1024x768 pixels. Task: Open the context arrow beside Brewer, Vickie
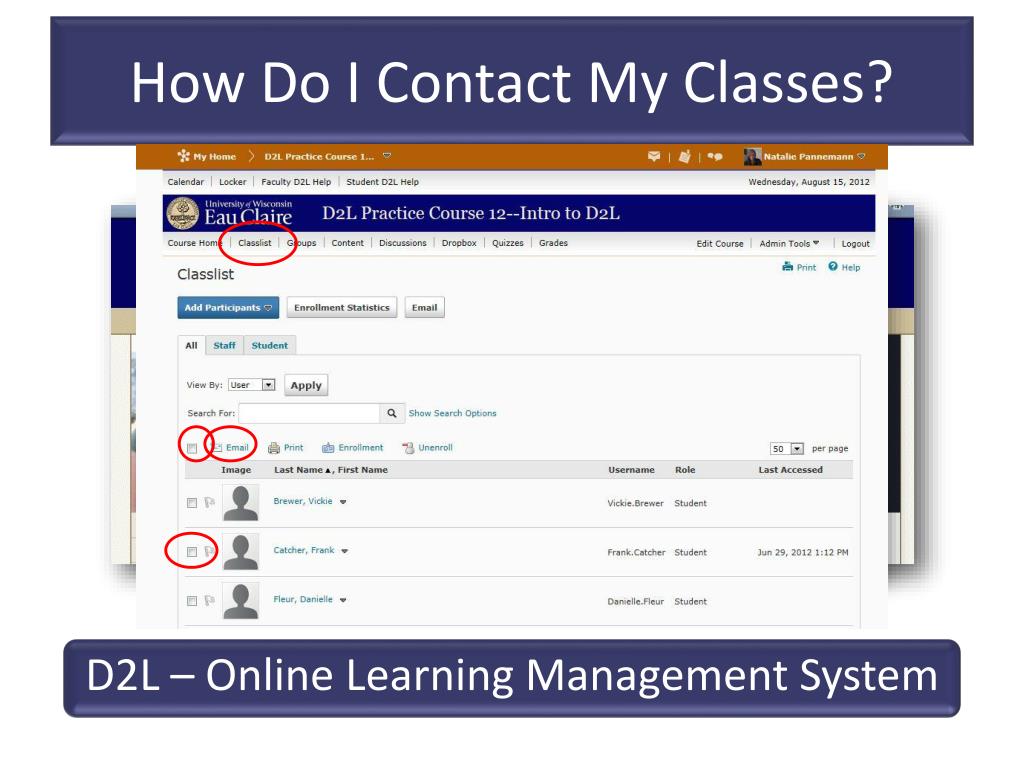pos(343,502)
